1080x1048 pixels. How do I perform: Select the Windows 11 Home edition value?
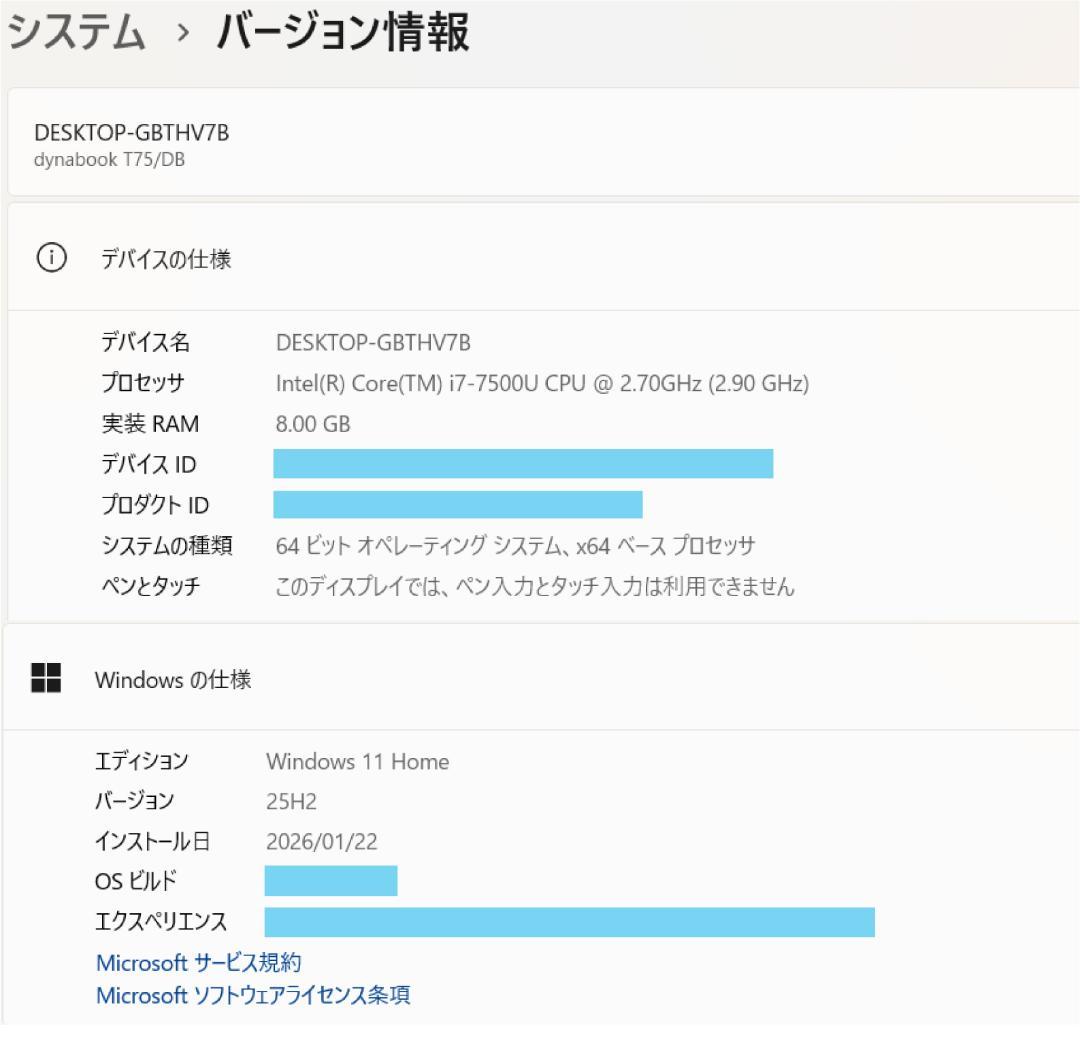click(x=356, y=761)
